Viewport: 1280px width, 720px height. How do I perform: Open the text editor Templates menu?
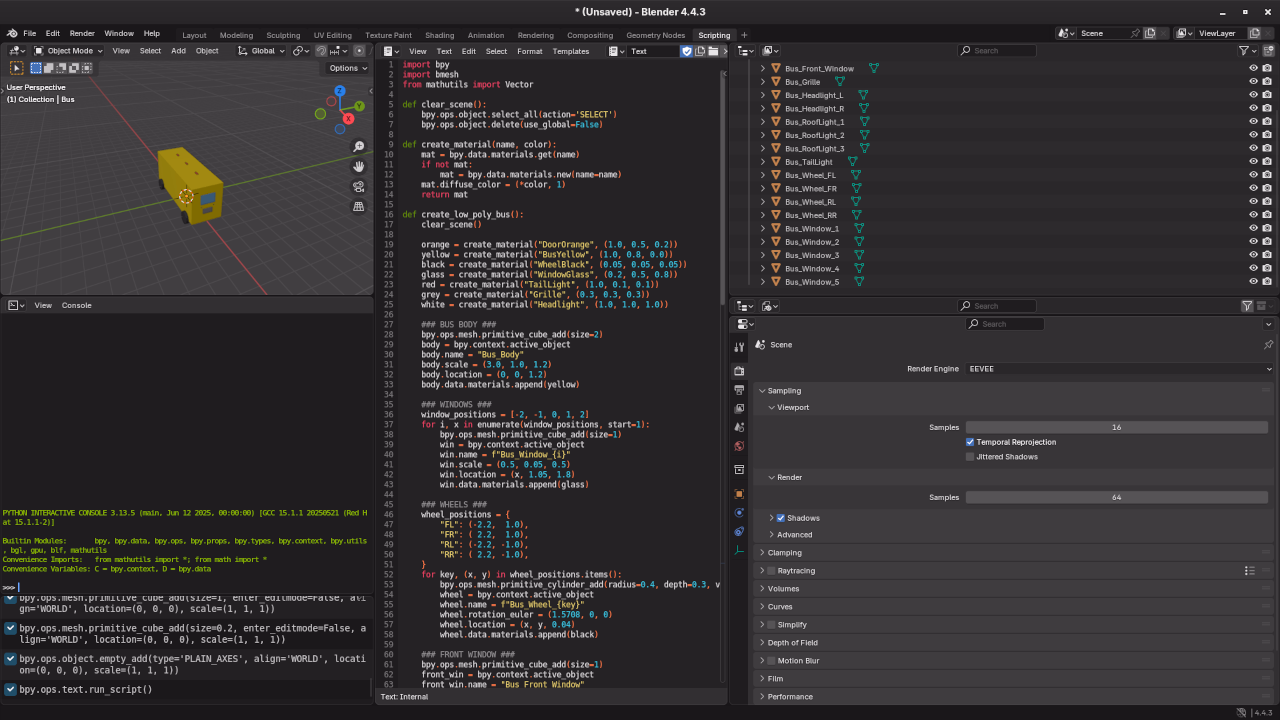pos(571,51)
